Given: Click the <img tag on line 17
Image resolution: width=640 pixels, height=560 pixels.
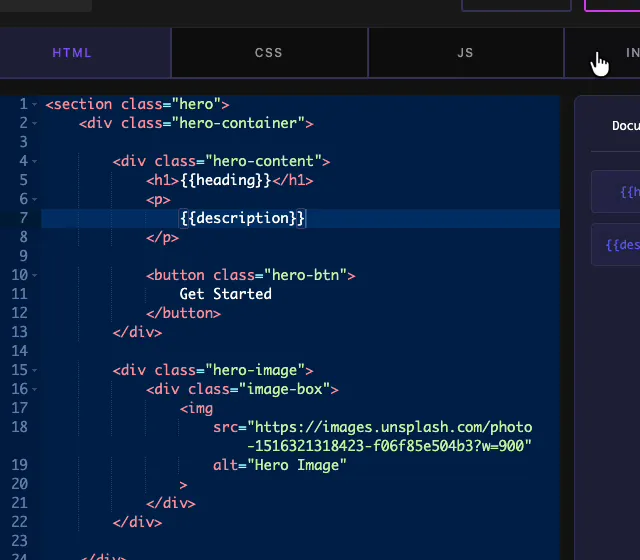Looking at the screenshot, I should [196, 408].
